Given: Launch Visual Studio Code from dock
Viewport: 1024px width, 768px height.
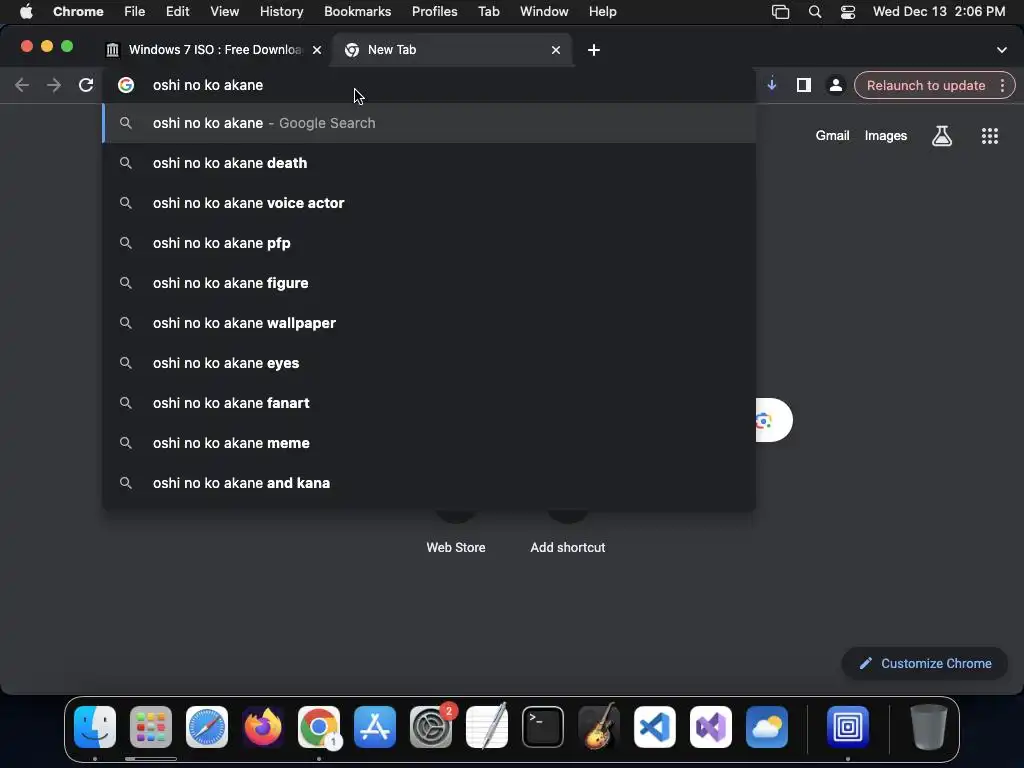Looking at the screenshot, I should pyautogui.click(x=655, y=727).
